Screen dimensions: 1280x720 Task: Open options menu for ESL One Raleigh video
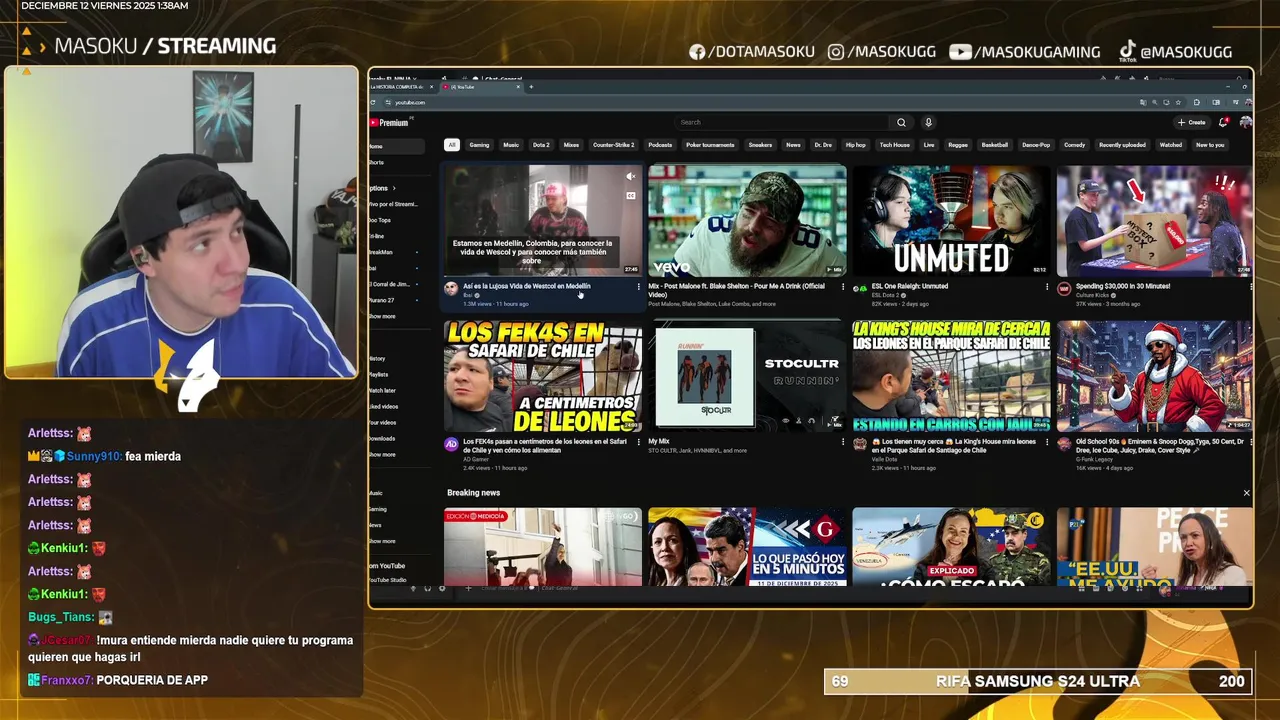tap(1047, 287)
